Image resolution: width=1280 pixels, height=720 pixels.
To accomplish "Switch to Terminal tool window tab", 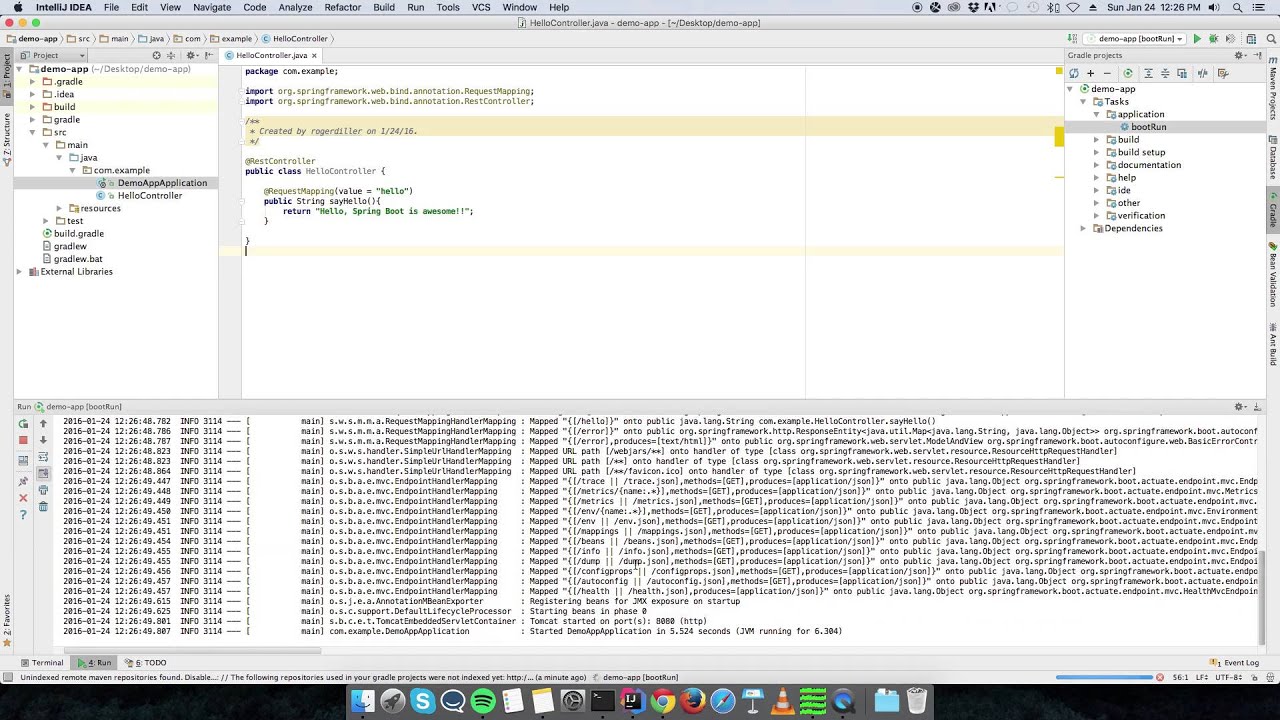I will point(42,663).
